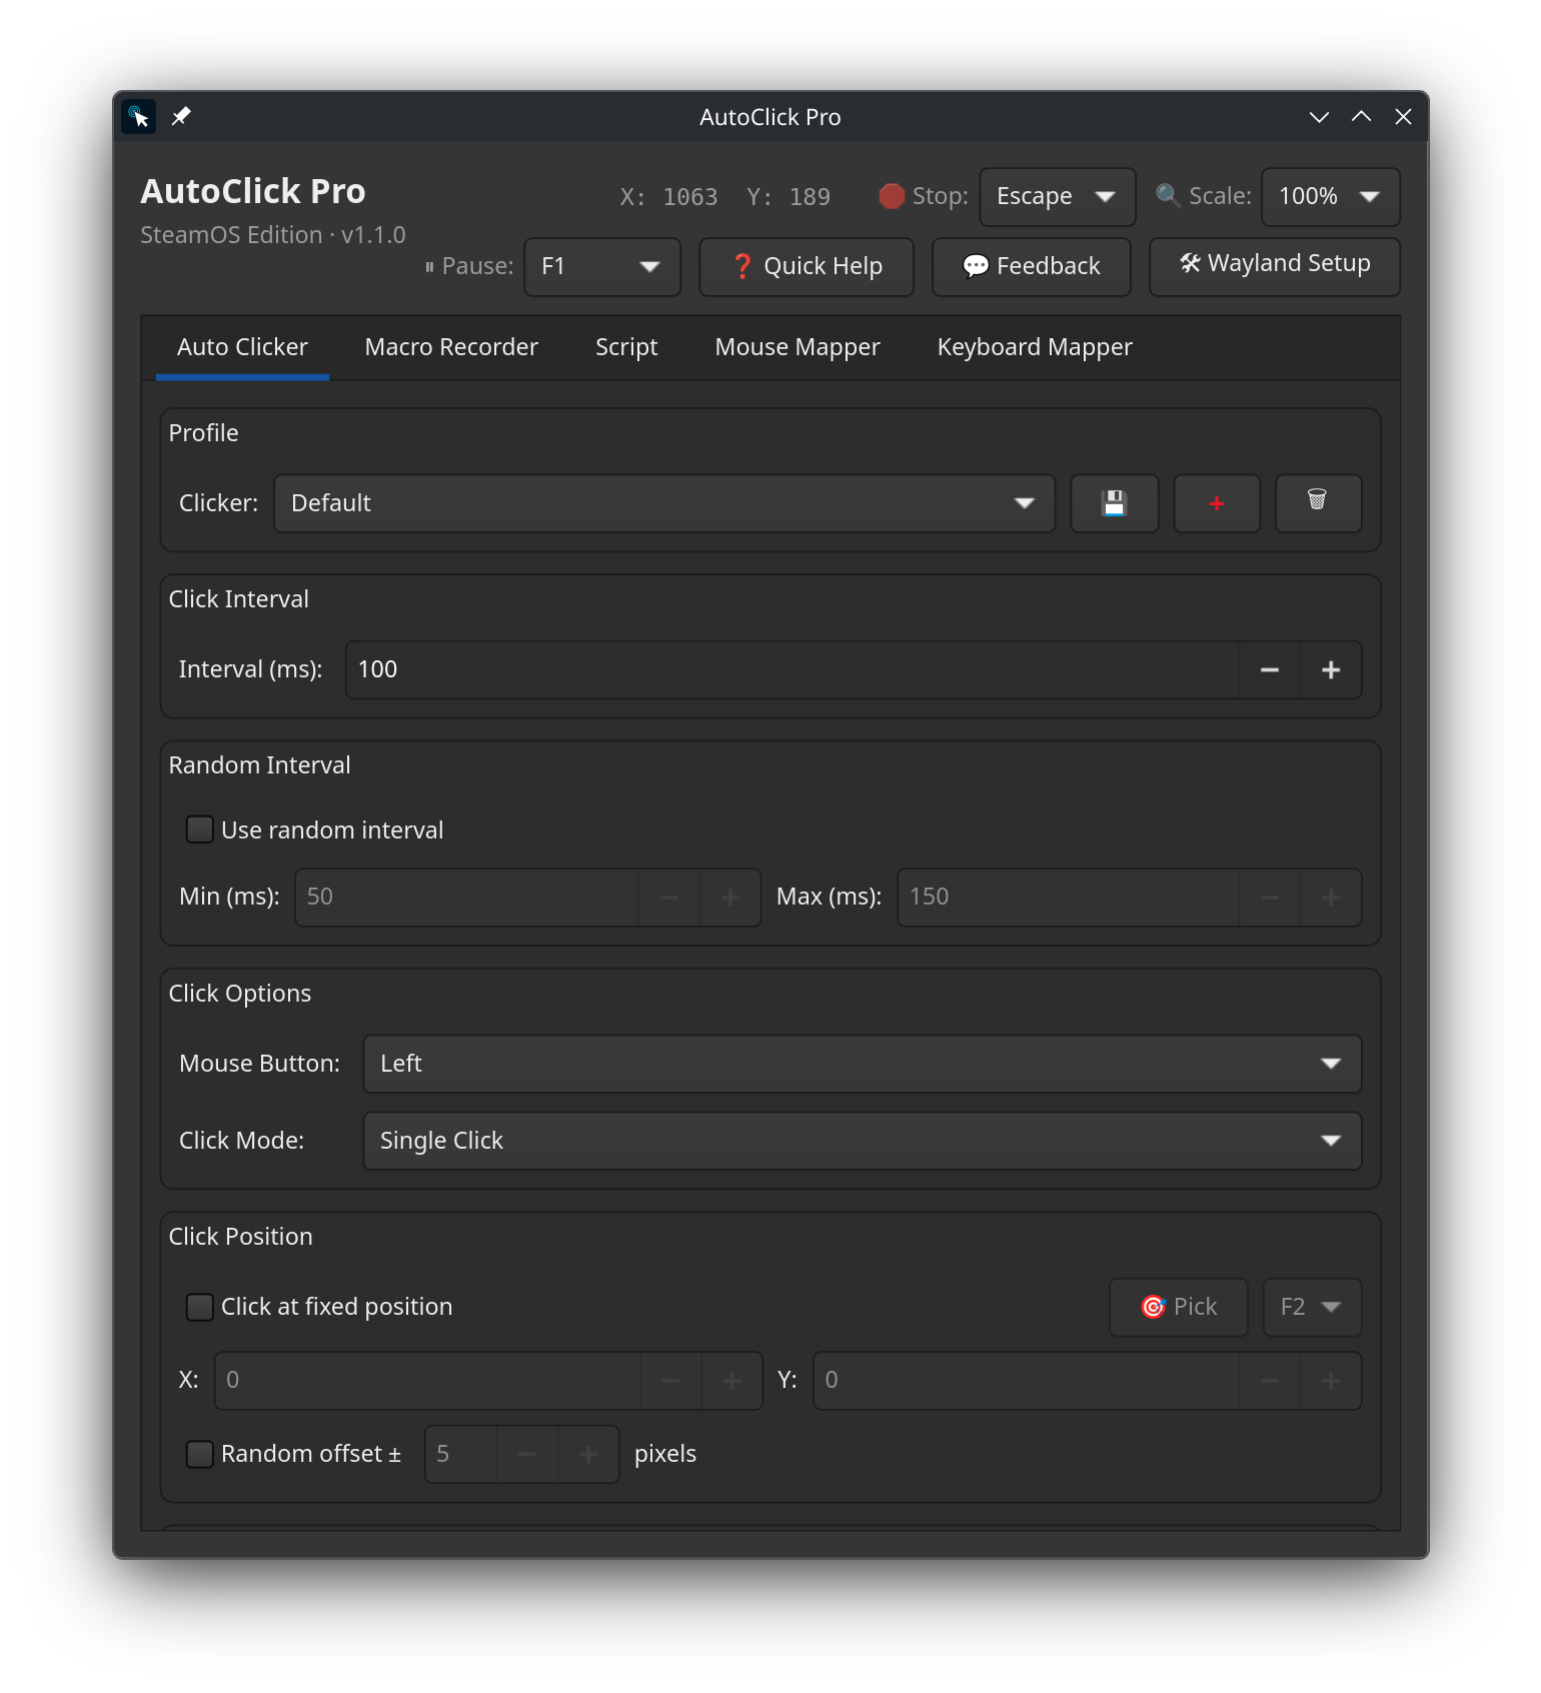This screenshot has height=1693, width=1541.
Task: Add a new profile with red plus
Action: tap(1216, 503)
